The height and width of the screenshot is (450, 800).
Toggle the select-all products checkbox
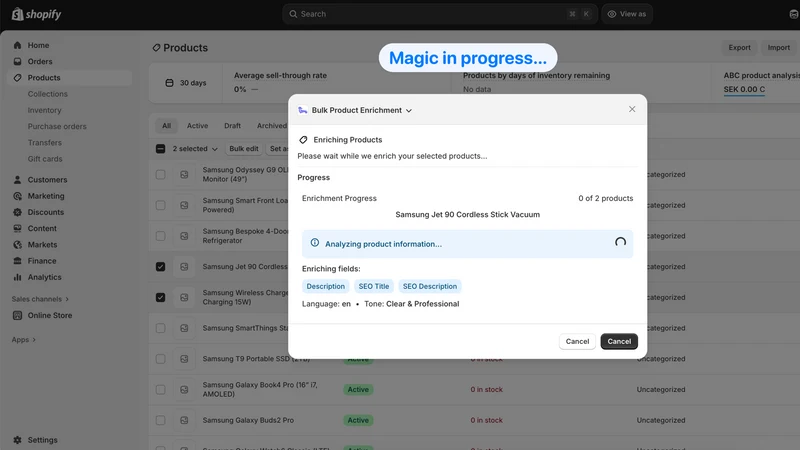(160, 149)
